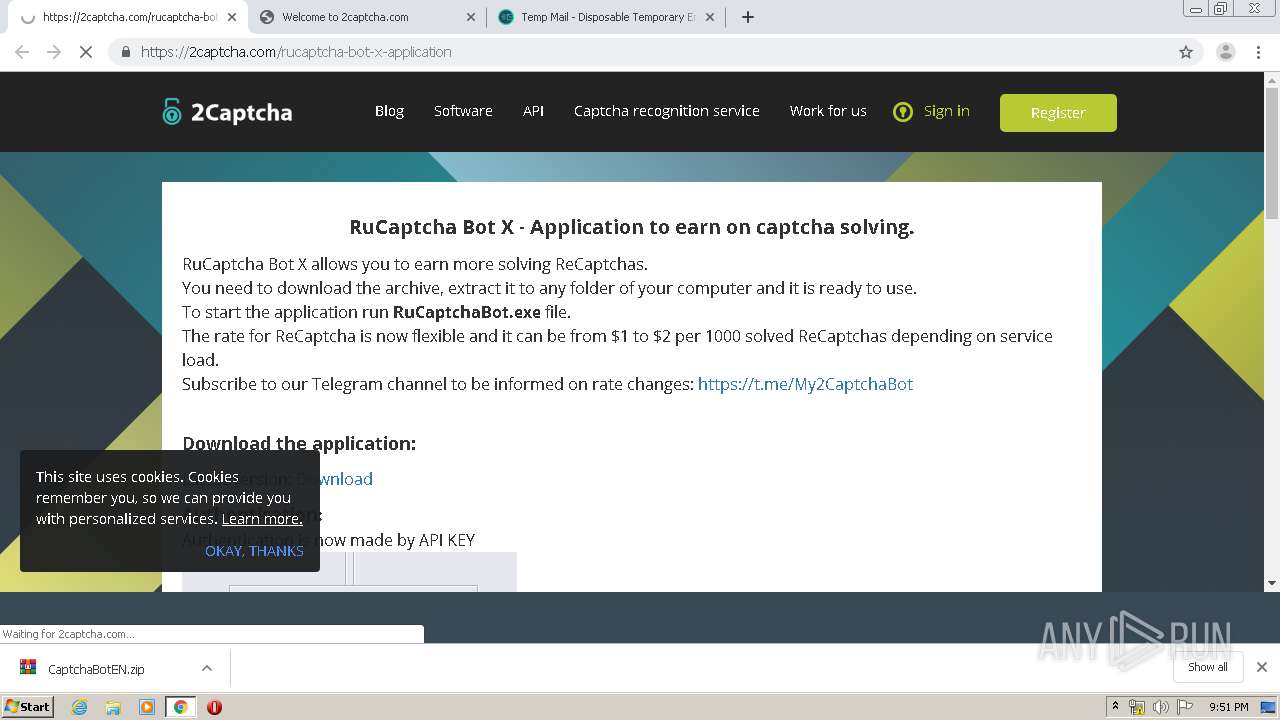Viewport: 1280px width, 720px height.
Task: Close the Welcome to 2captcha.com tab
Action: click(x=471, y=17)
